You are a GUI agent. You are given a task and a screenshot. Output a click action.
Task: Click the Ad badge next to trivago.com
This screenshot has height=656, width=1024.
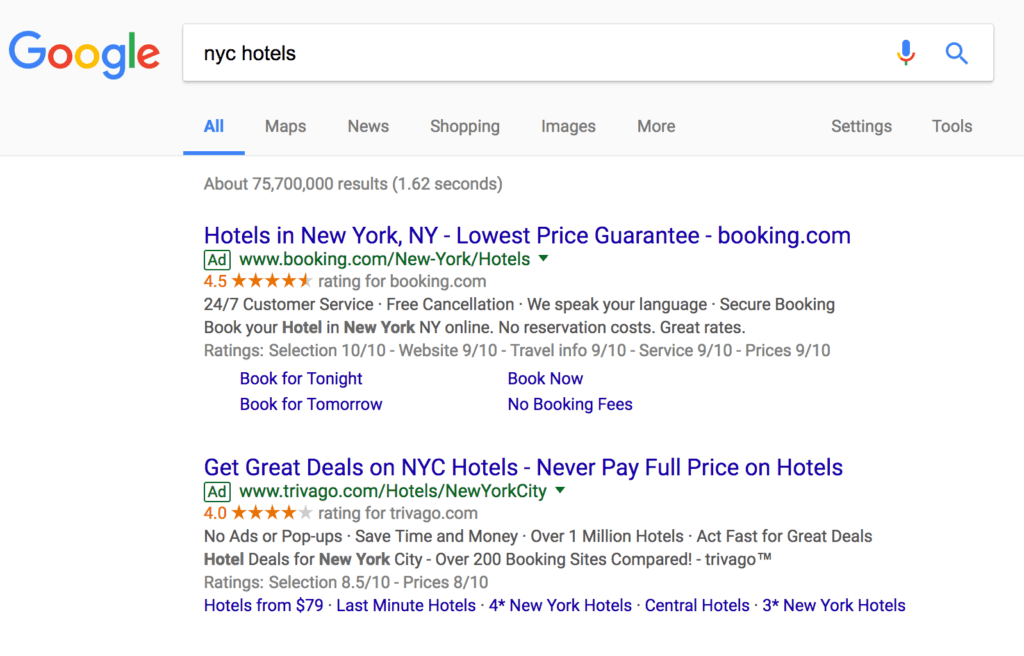217,491
